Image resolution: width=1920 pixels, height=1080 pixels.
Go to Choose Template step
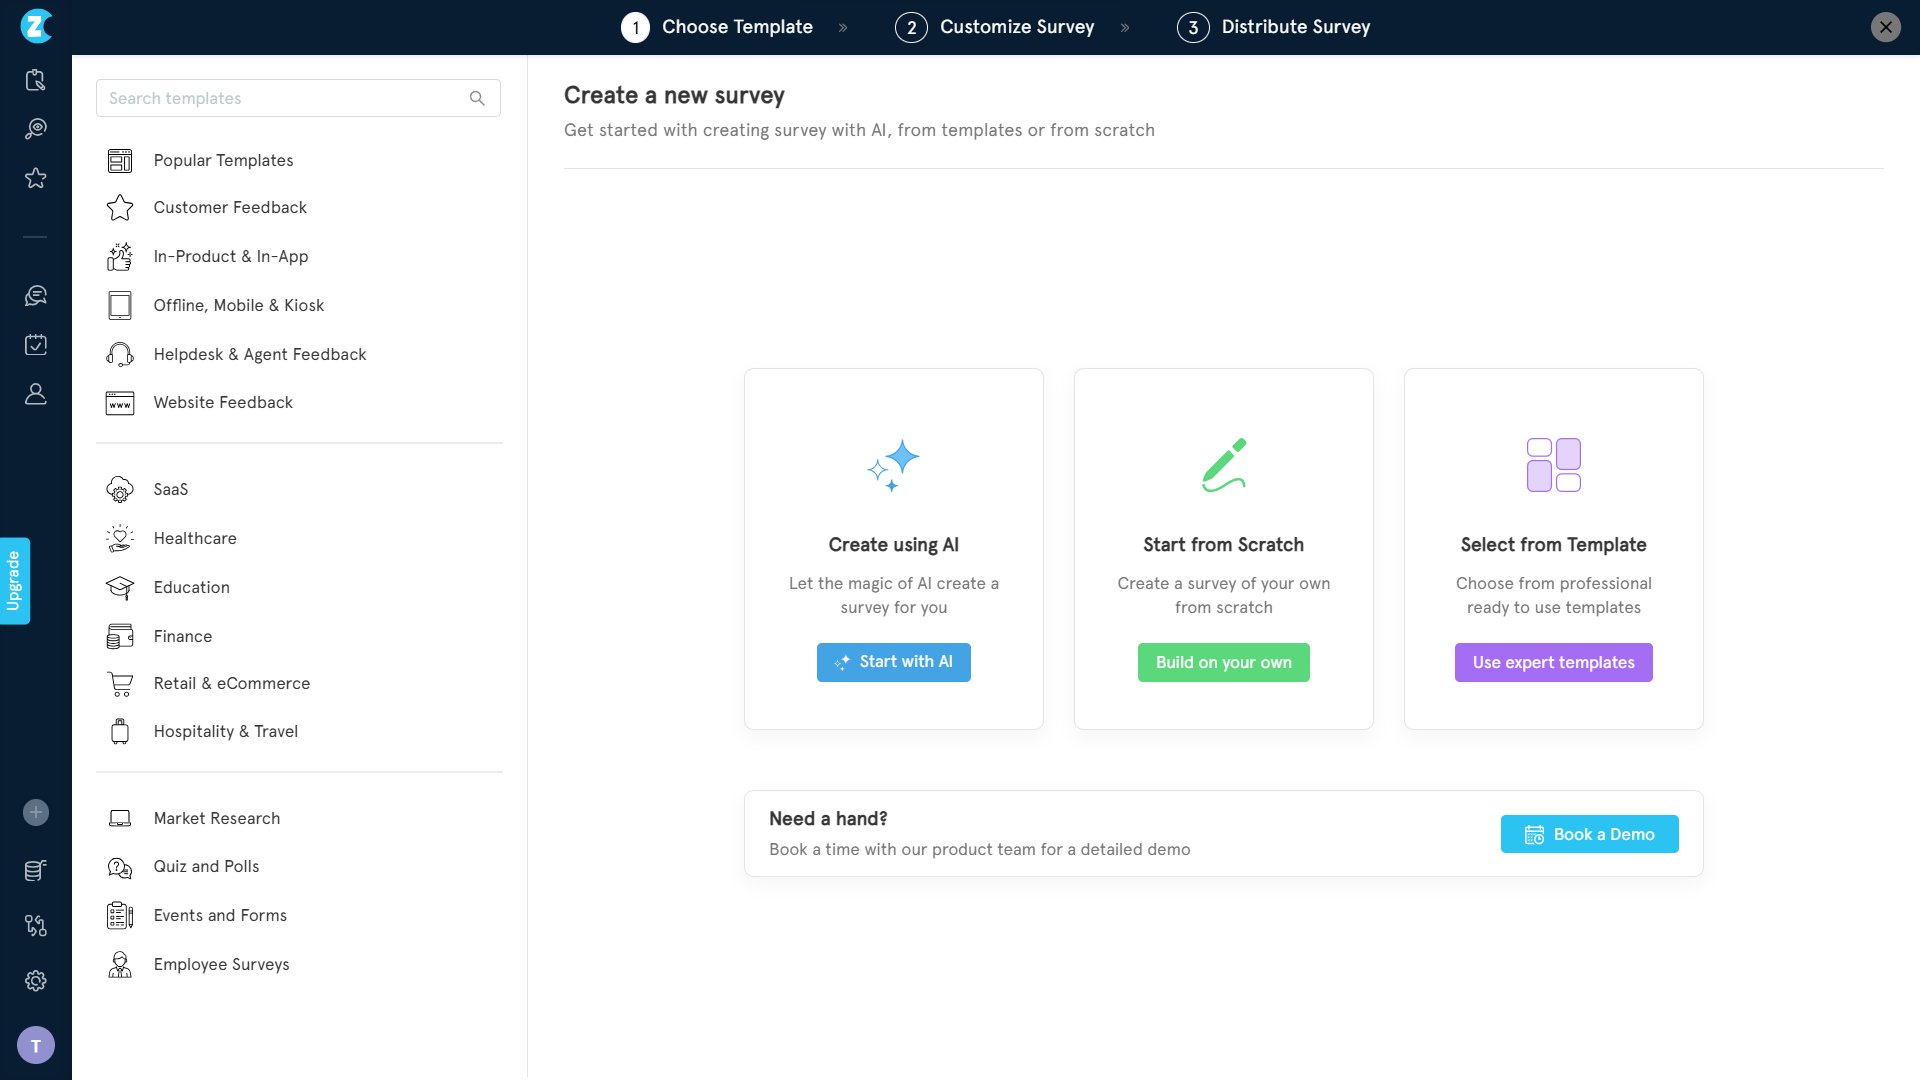tap(717, 27)
